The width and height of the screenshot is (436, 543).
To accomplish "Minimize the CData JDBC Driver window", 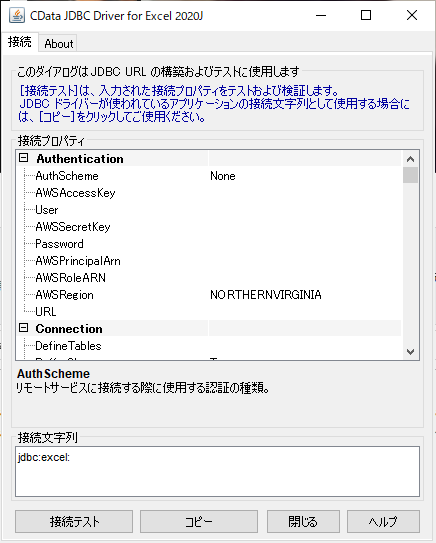I will (x=321, y=15).
